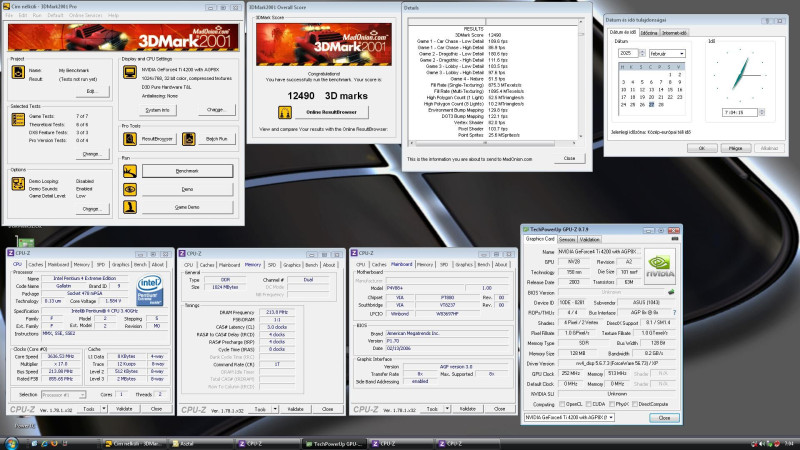Select day 14 in the calendar

(661, 90)
